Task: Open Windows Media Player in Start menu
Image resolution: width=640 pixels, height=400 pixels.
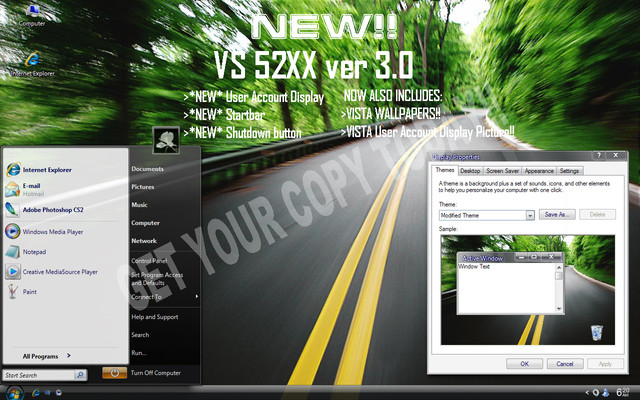Action: [45, 231]
